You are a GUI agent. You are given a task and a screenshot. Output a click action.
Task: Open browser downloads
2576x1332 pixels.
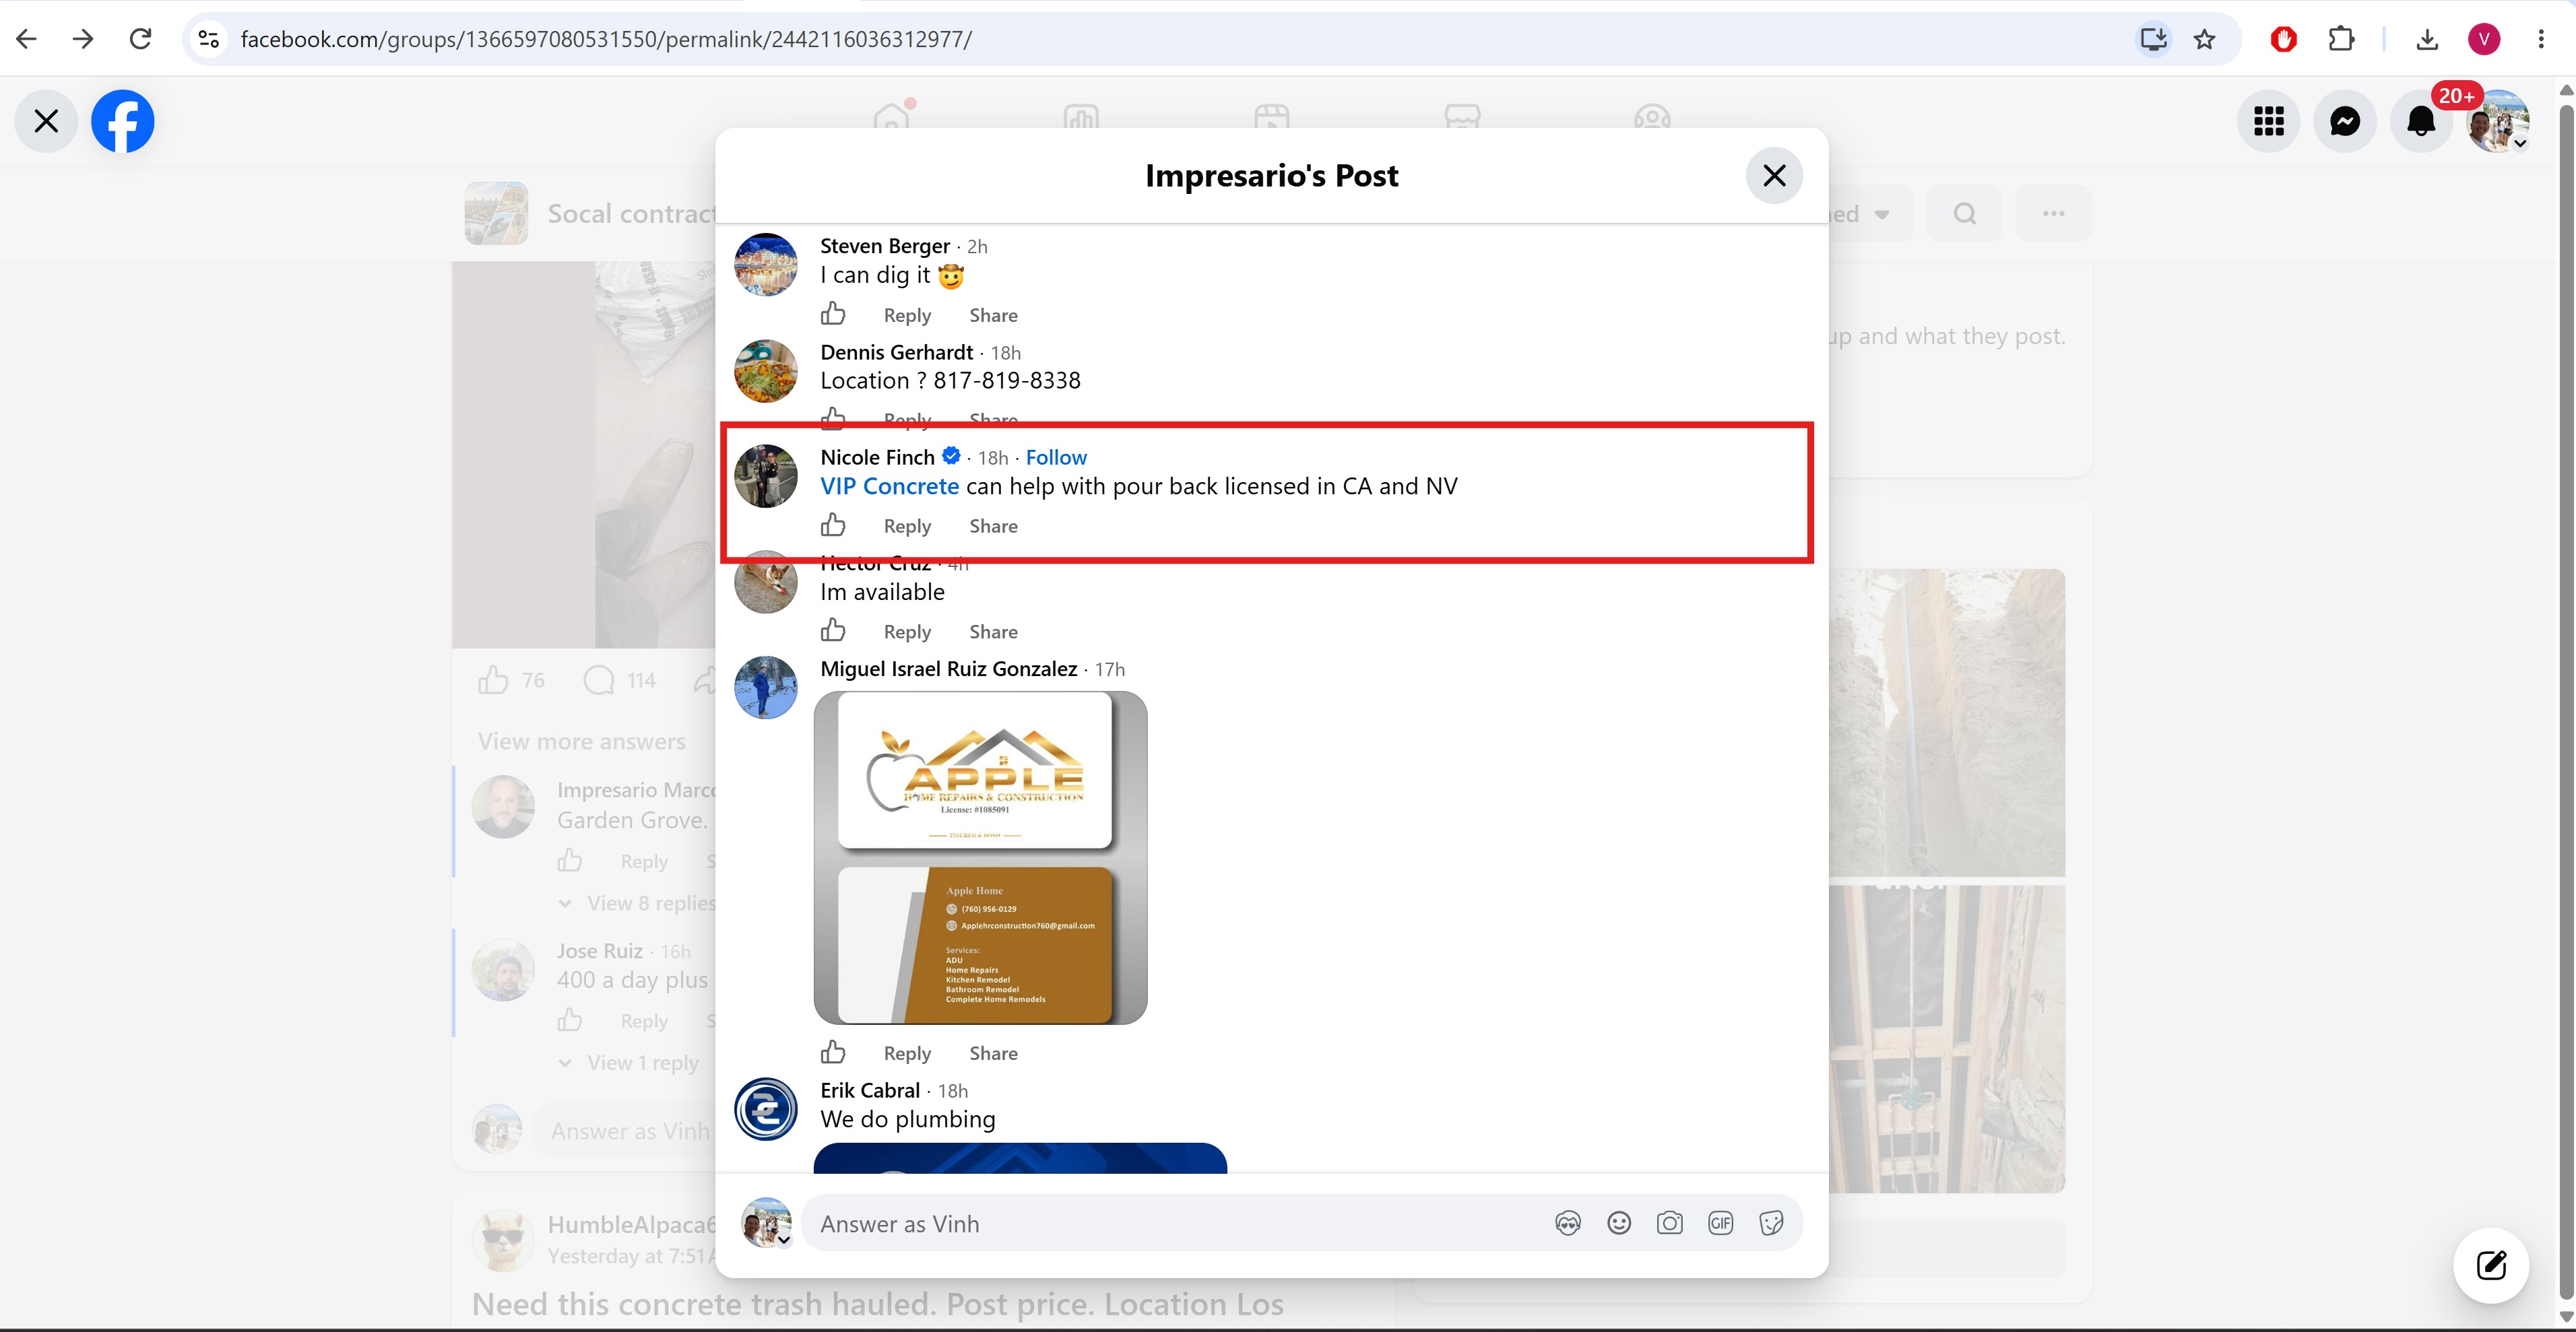2427,39
